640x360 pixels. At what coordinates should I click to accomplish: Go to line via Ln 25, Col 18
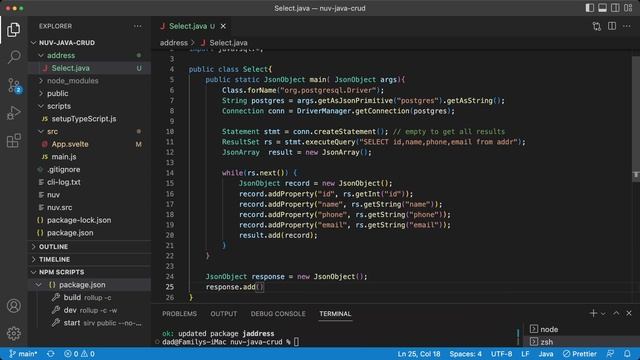(419, 354)
